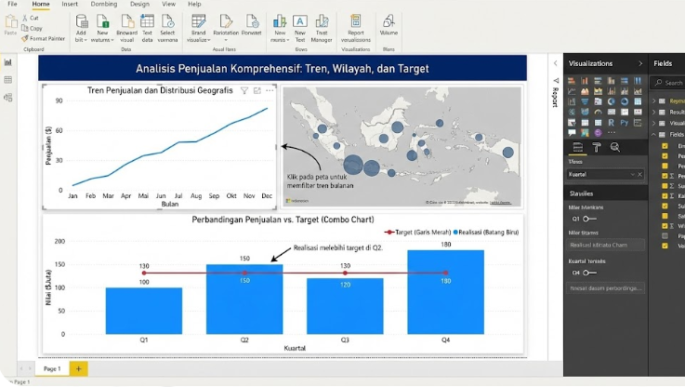Expand the yellow-highlighted table in Fields list
This screenshot has width=685, height=387.
tap(654, 101)
